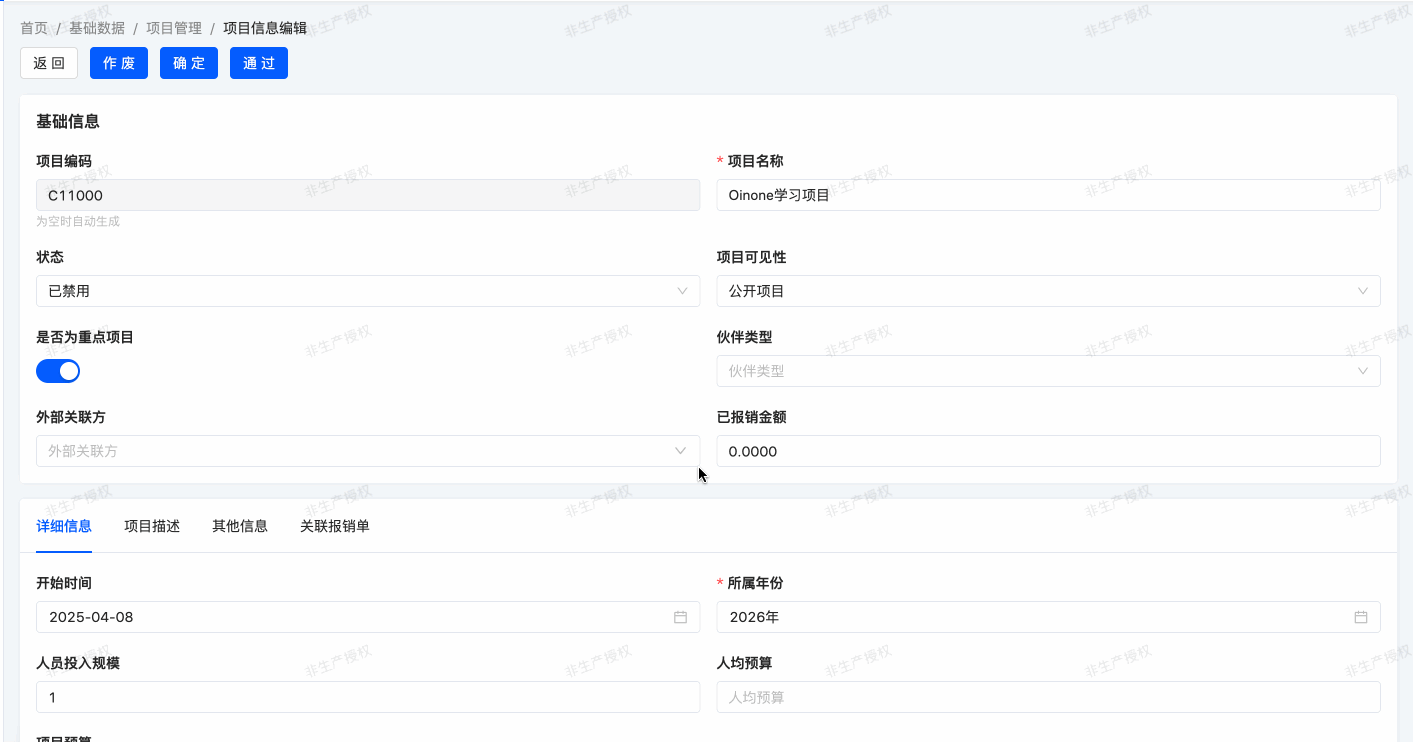Focus the 人均预算 input field
The height and width of the screenshot is (742, 1413).
point(1047,697)
